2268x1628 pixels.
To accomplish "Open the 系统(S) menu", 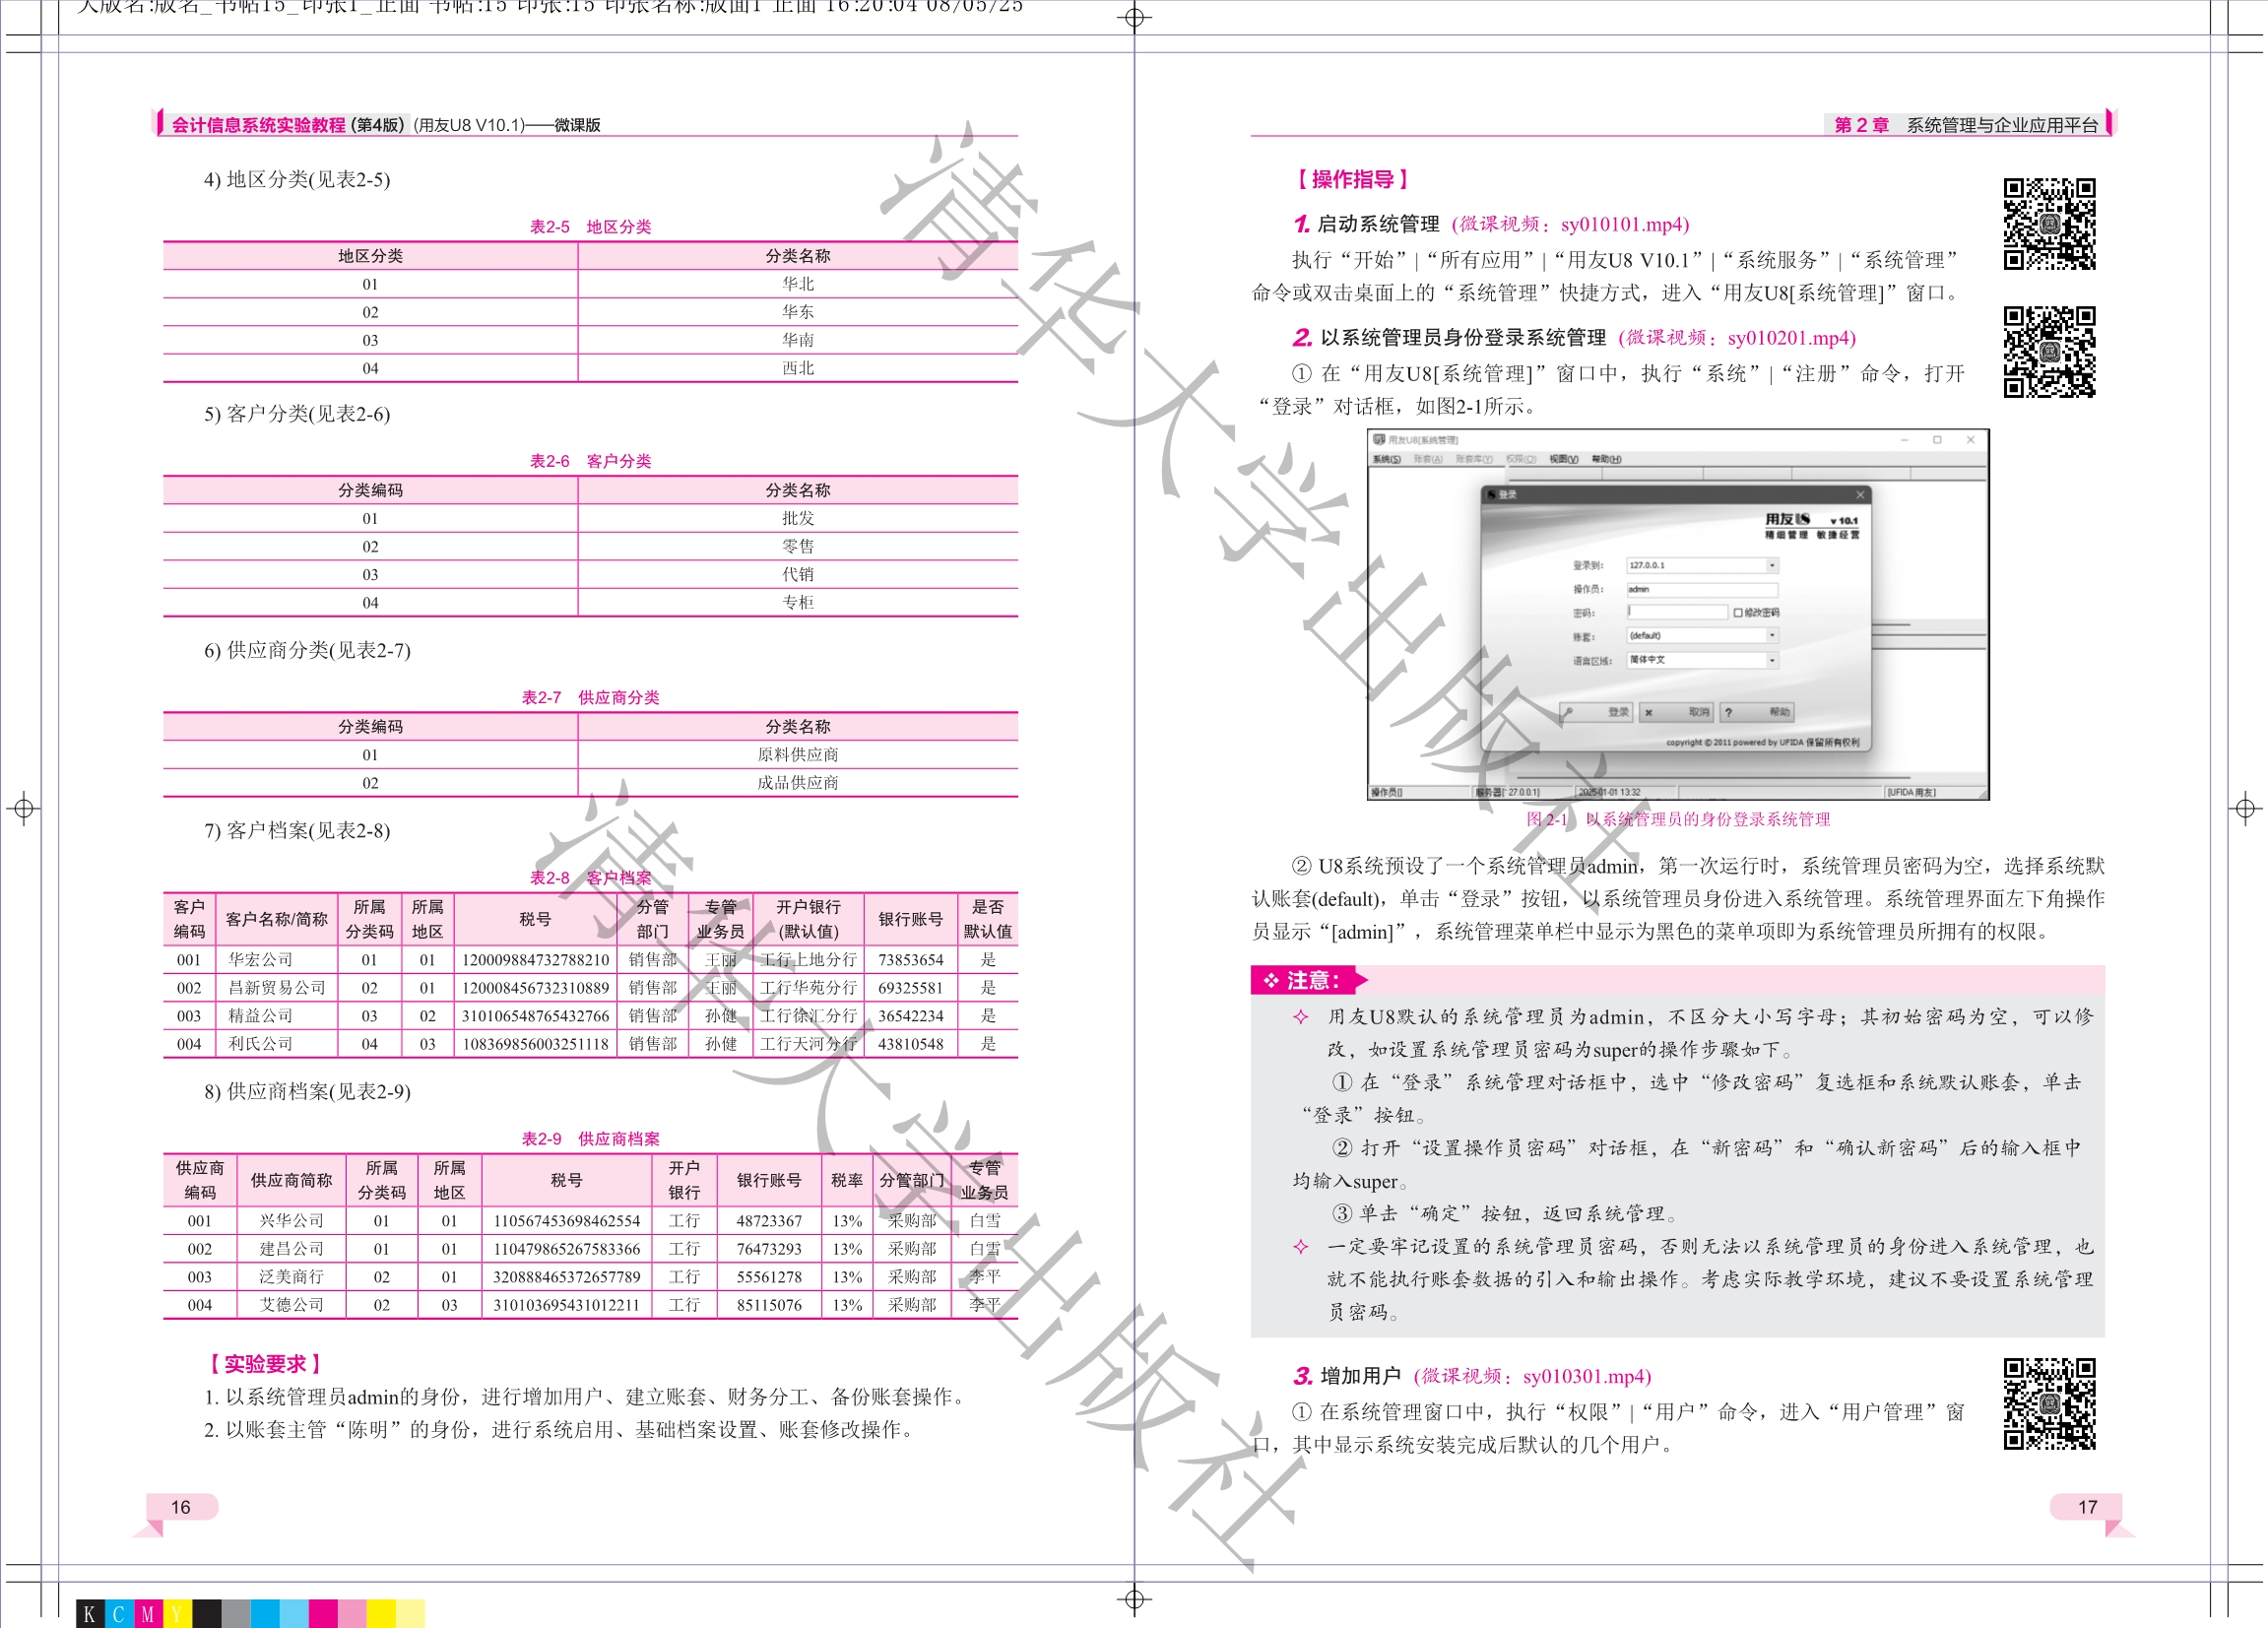I will [1386, 459].
